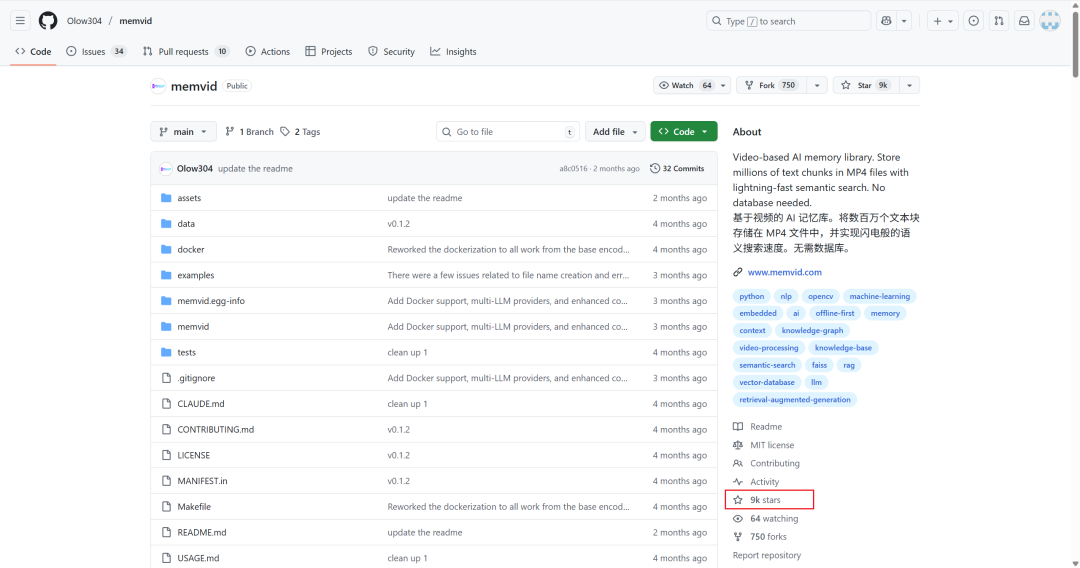Click the tags icon next to 2 Tags

(284, 132)
